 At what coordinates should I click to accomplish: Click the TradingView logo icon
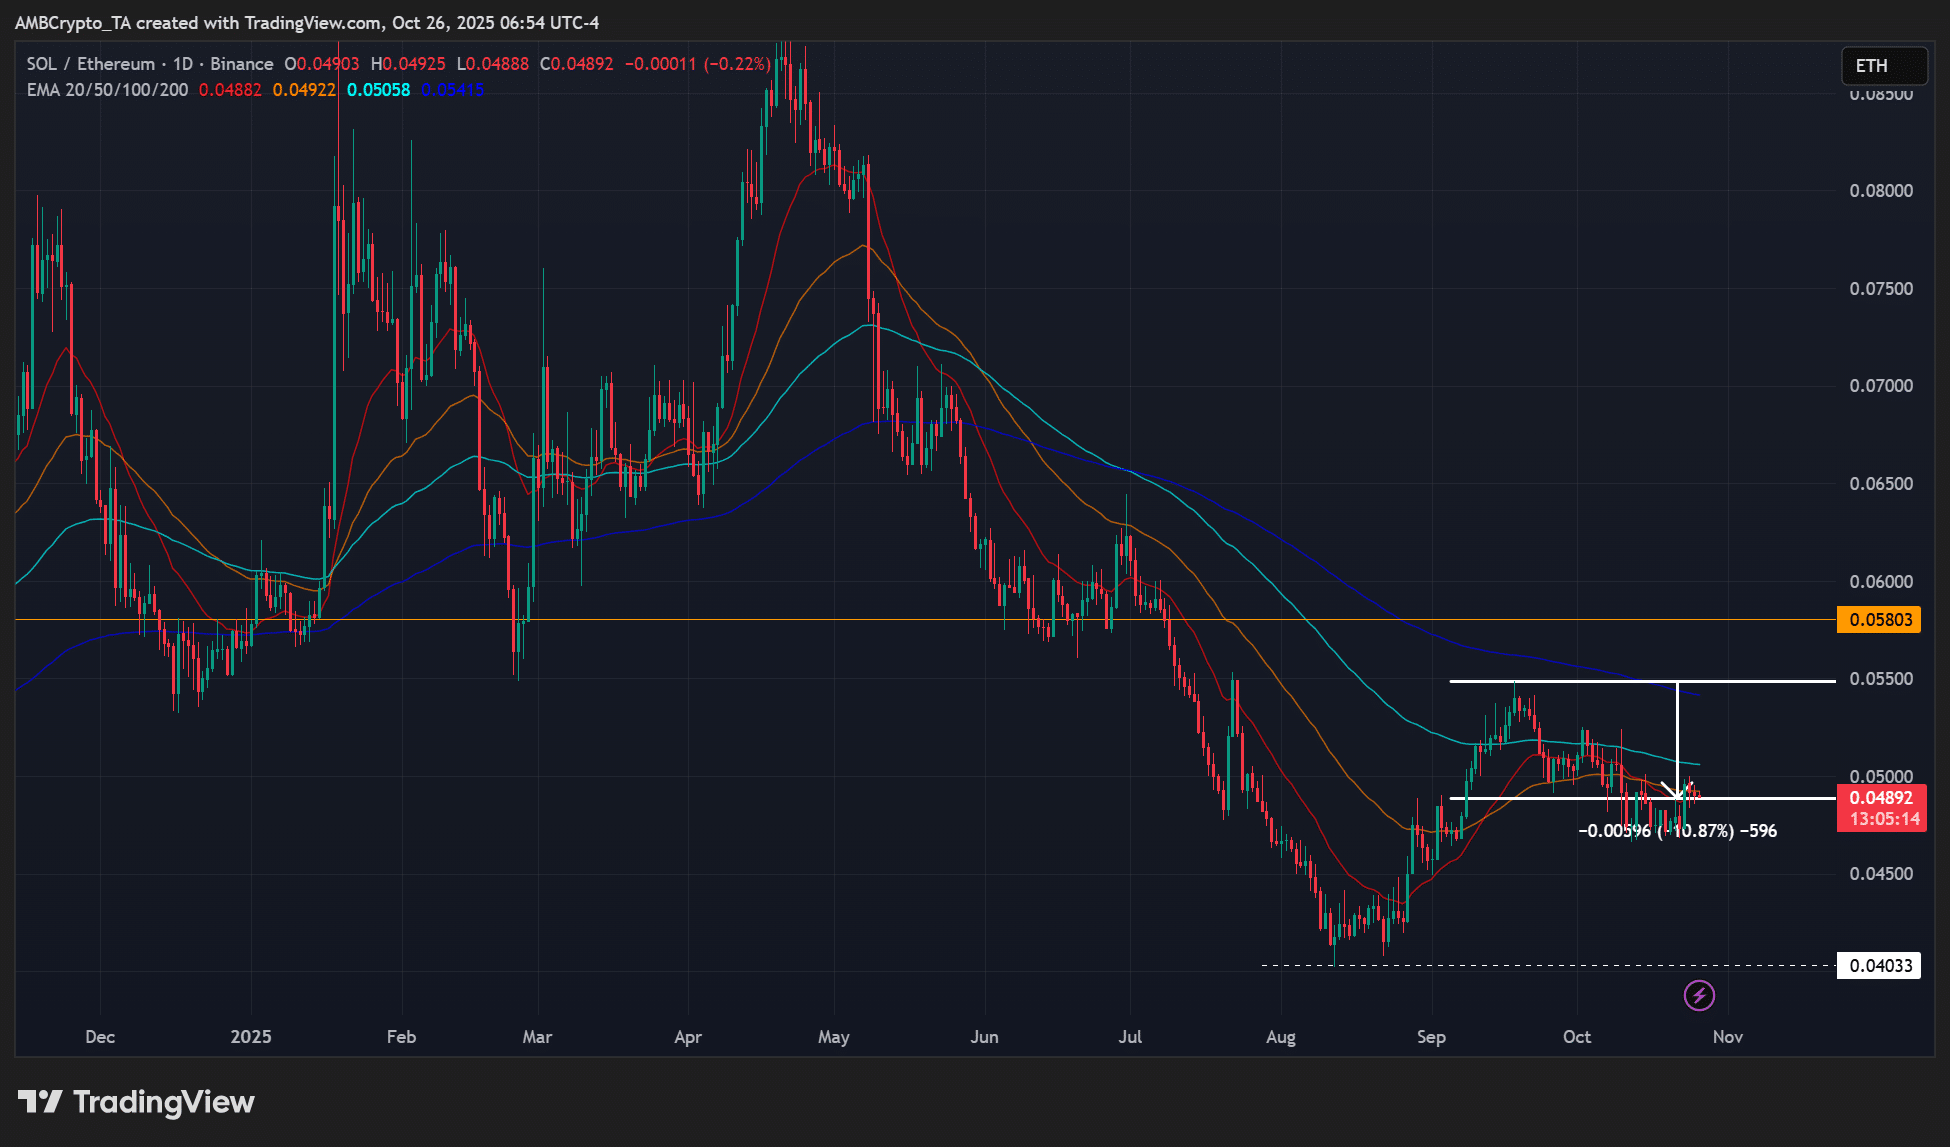tap(40, 1102)
